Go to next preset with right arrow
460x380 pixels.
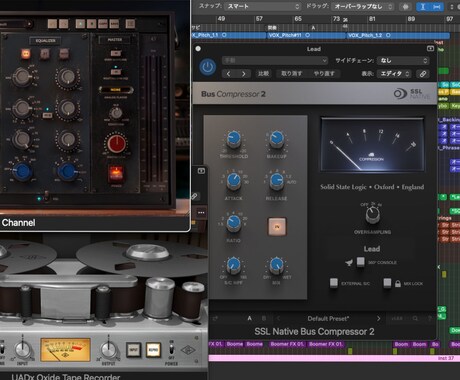[x=244, y=74]
